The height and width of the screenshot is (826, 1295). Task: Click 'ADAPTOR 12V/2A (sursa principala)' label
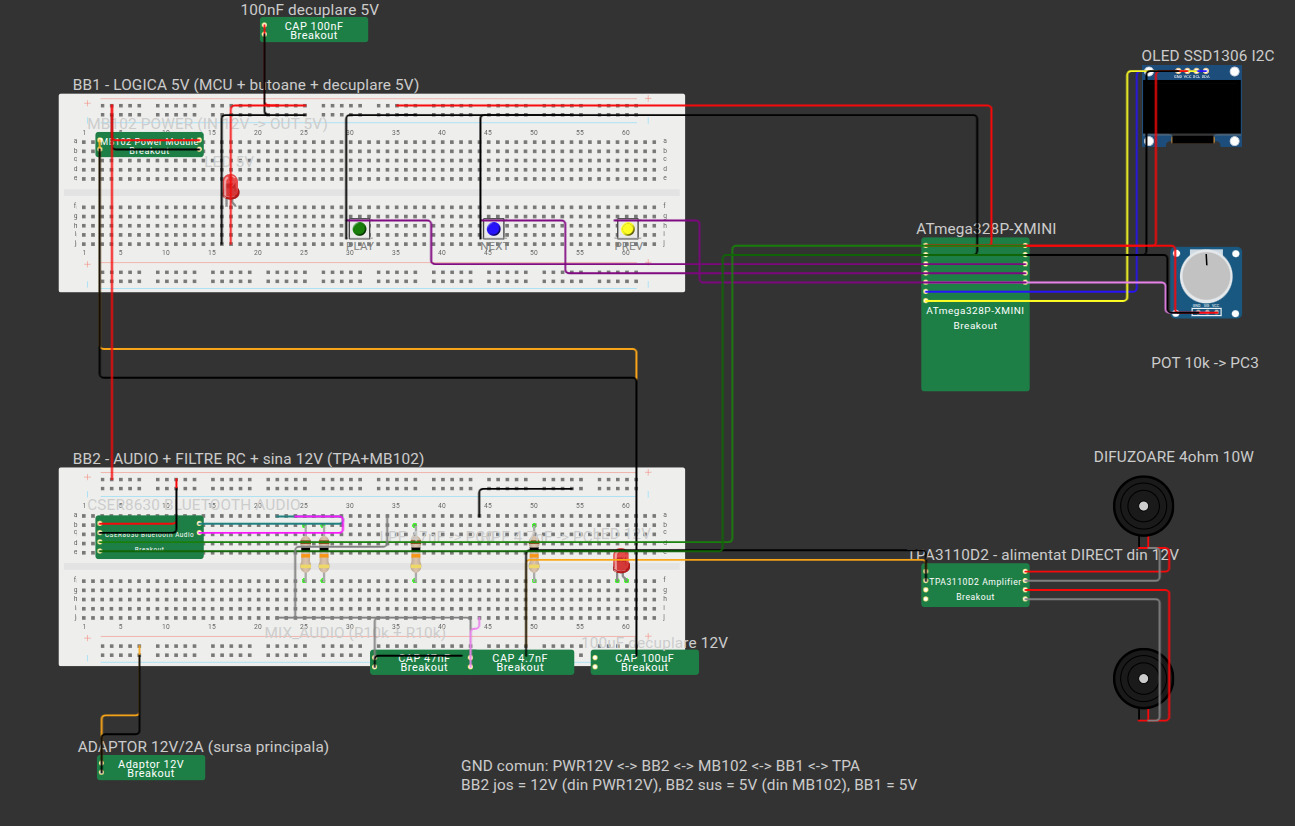203,747
